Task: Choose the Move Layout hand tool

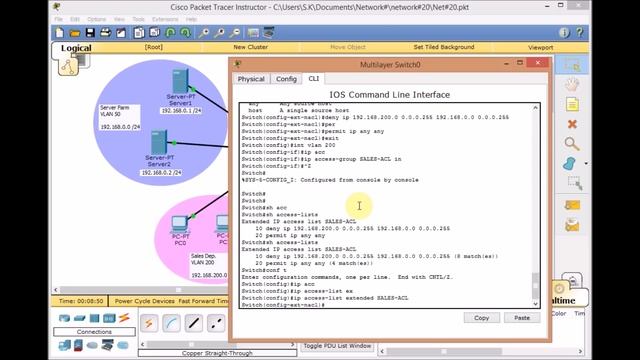Action: pyautogui.click(x=572, y=85)
